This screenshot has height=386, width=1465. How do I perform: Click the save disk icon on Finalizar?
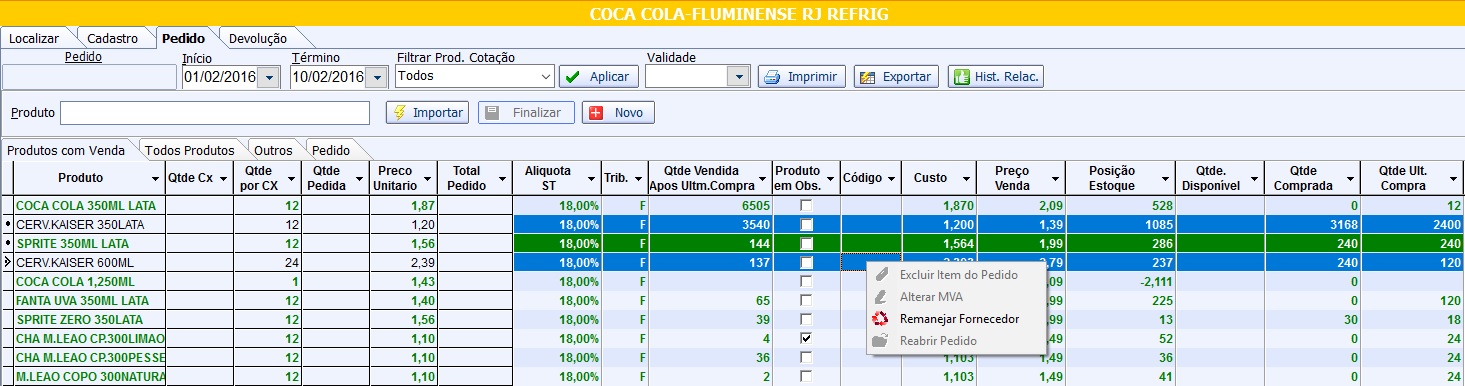pyautogui.click(x=492, y=113)
